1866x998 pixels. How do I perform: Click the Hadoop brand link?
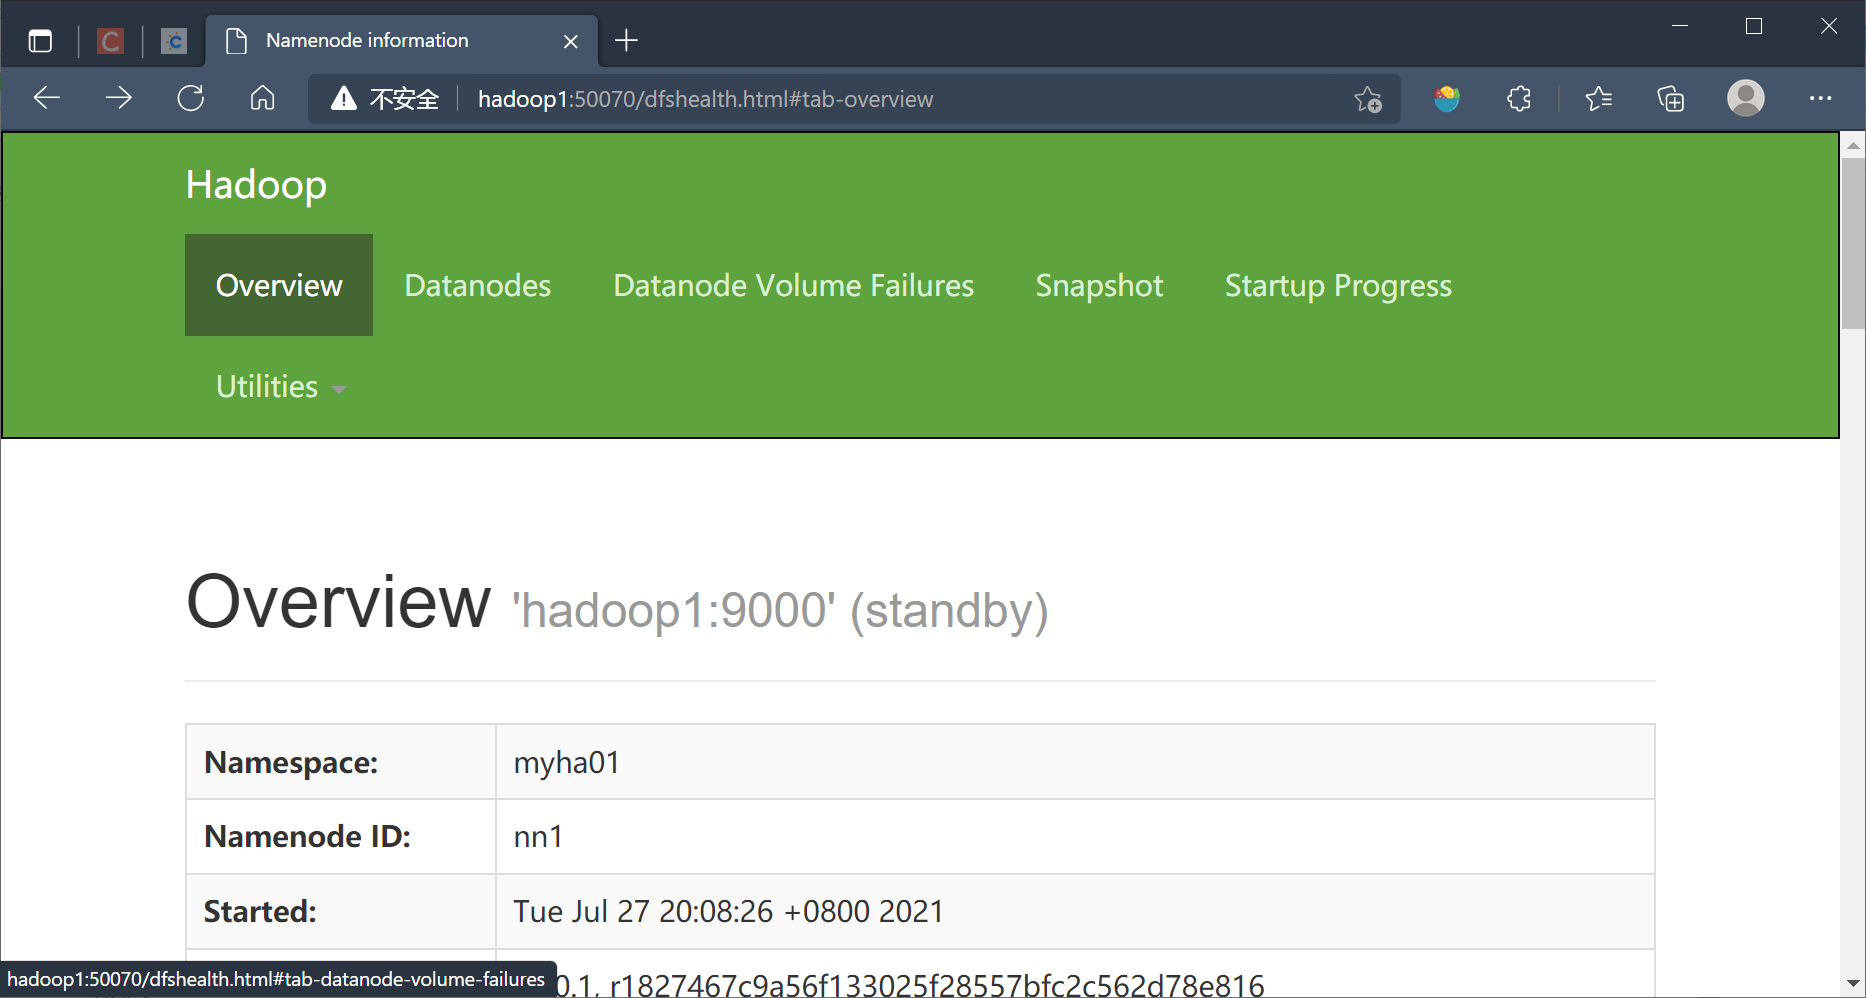(x=256, y=185)
